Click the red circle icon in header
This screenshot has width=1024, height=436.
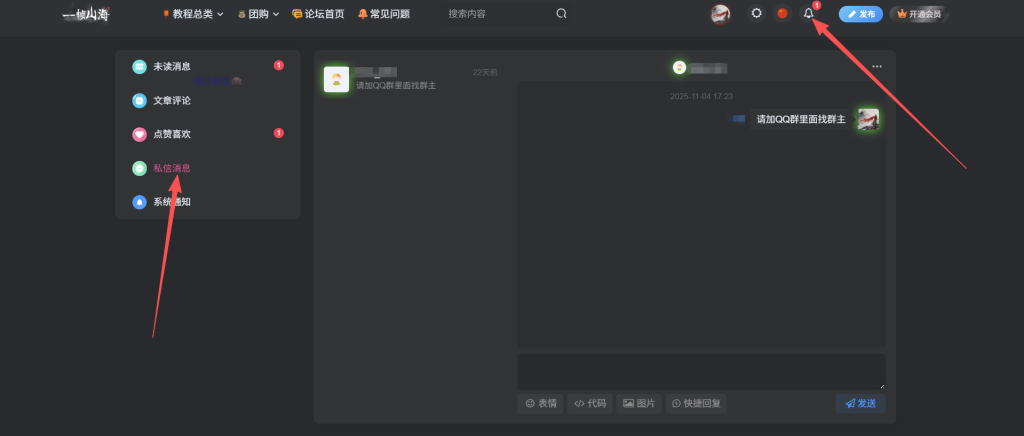pyautogui.click(x=782, y=14)
